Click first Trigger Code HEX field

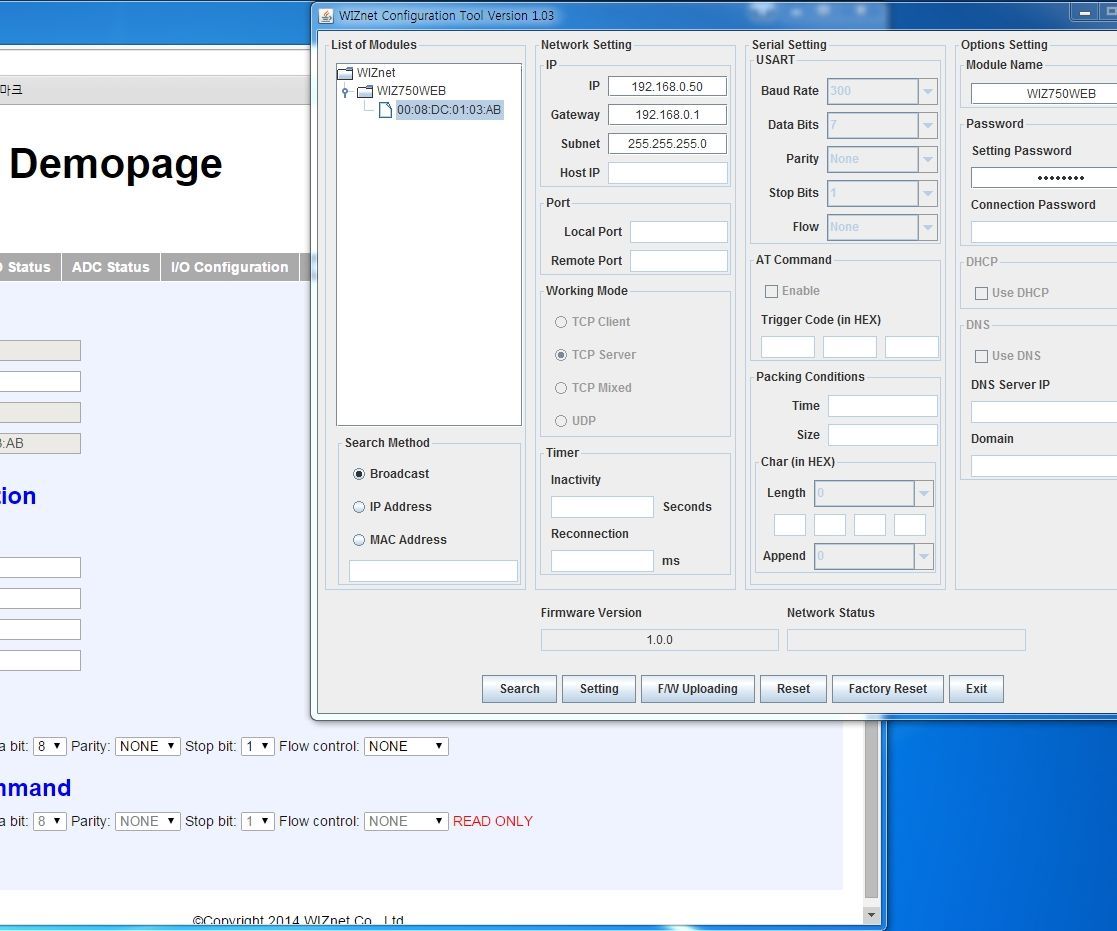click(787, 348)
